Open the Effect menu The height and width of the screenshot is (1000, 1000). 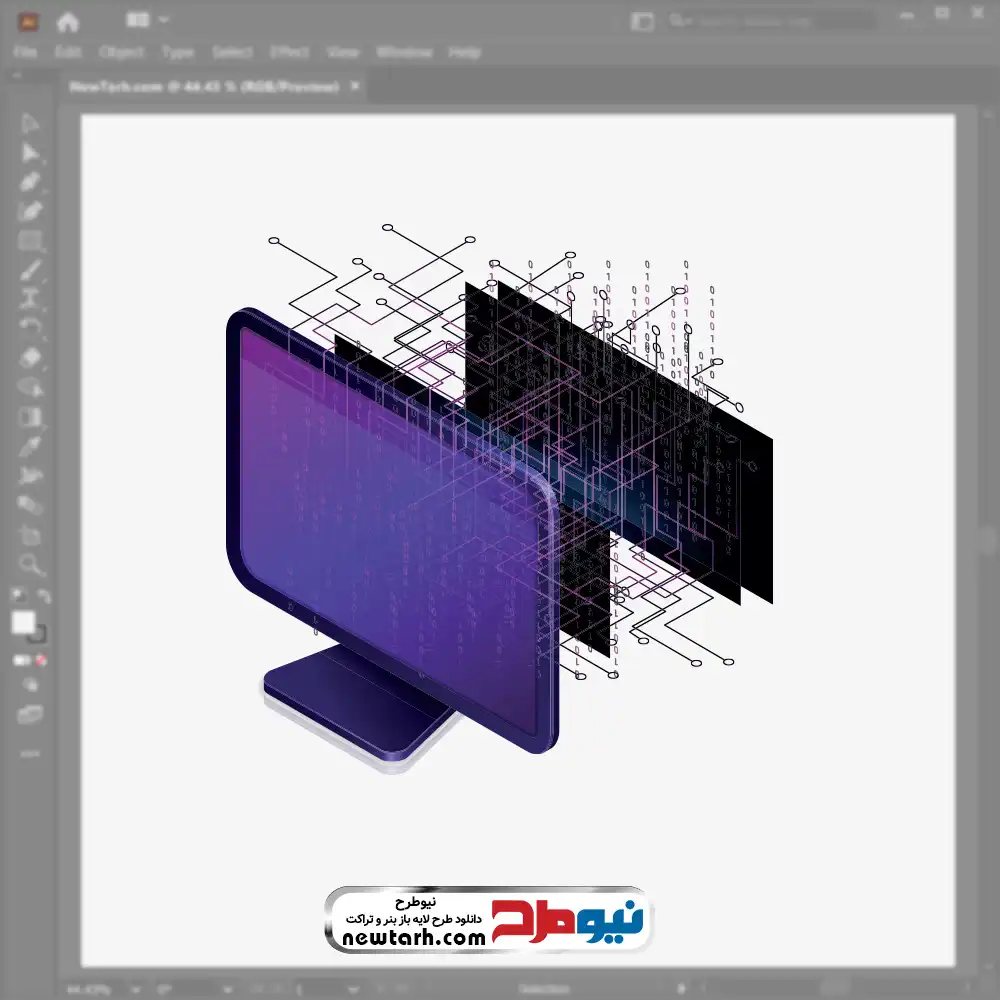coord(290,52)
